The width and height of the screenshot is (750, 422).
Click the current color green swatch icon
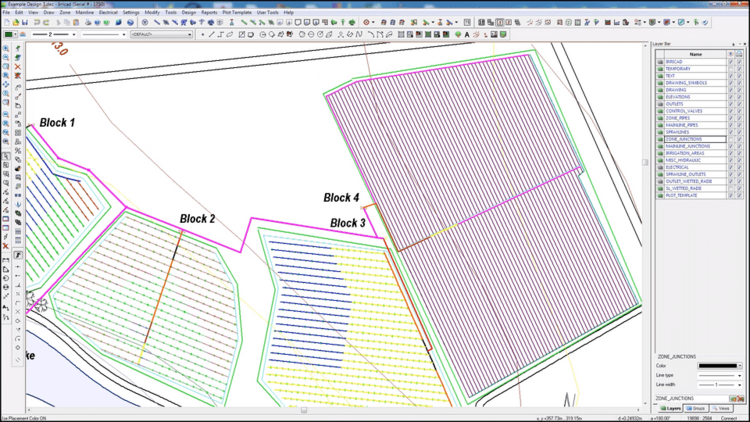pyautogui.click(x=7, y=34)
